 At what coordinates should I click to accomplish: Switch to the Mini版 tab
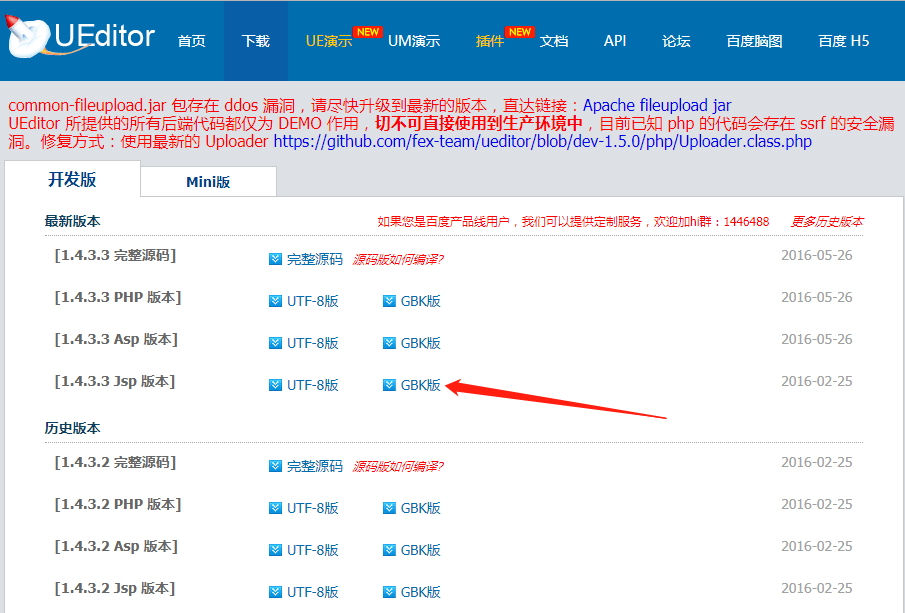coord(208,182)
